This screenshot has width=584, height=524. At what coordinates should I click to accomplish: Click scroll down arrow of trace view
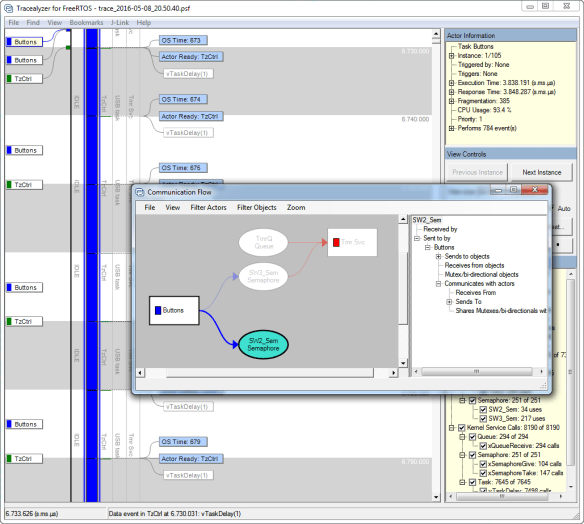436,497
